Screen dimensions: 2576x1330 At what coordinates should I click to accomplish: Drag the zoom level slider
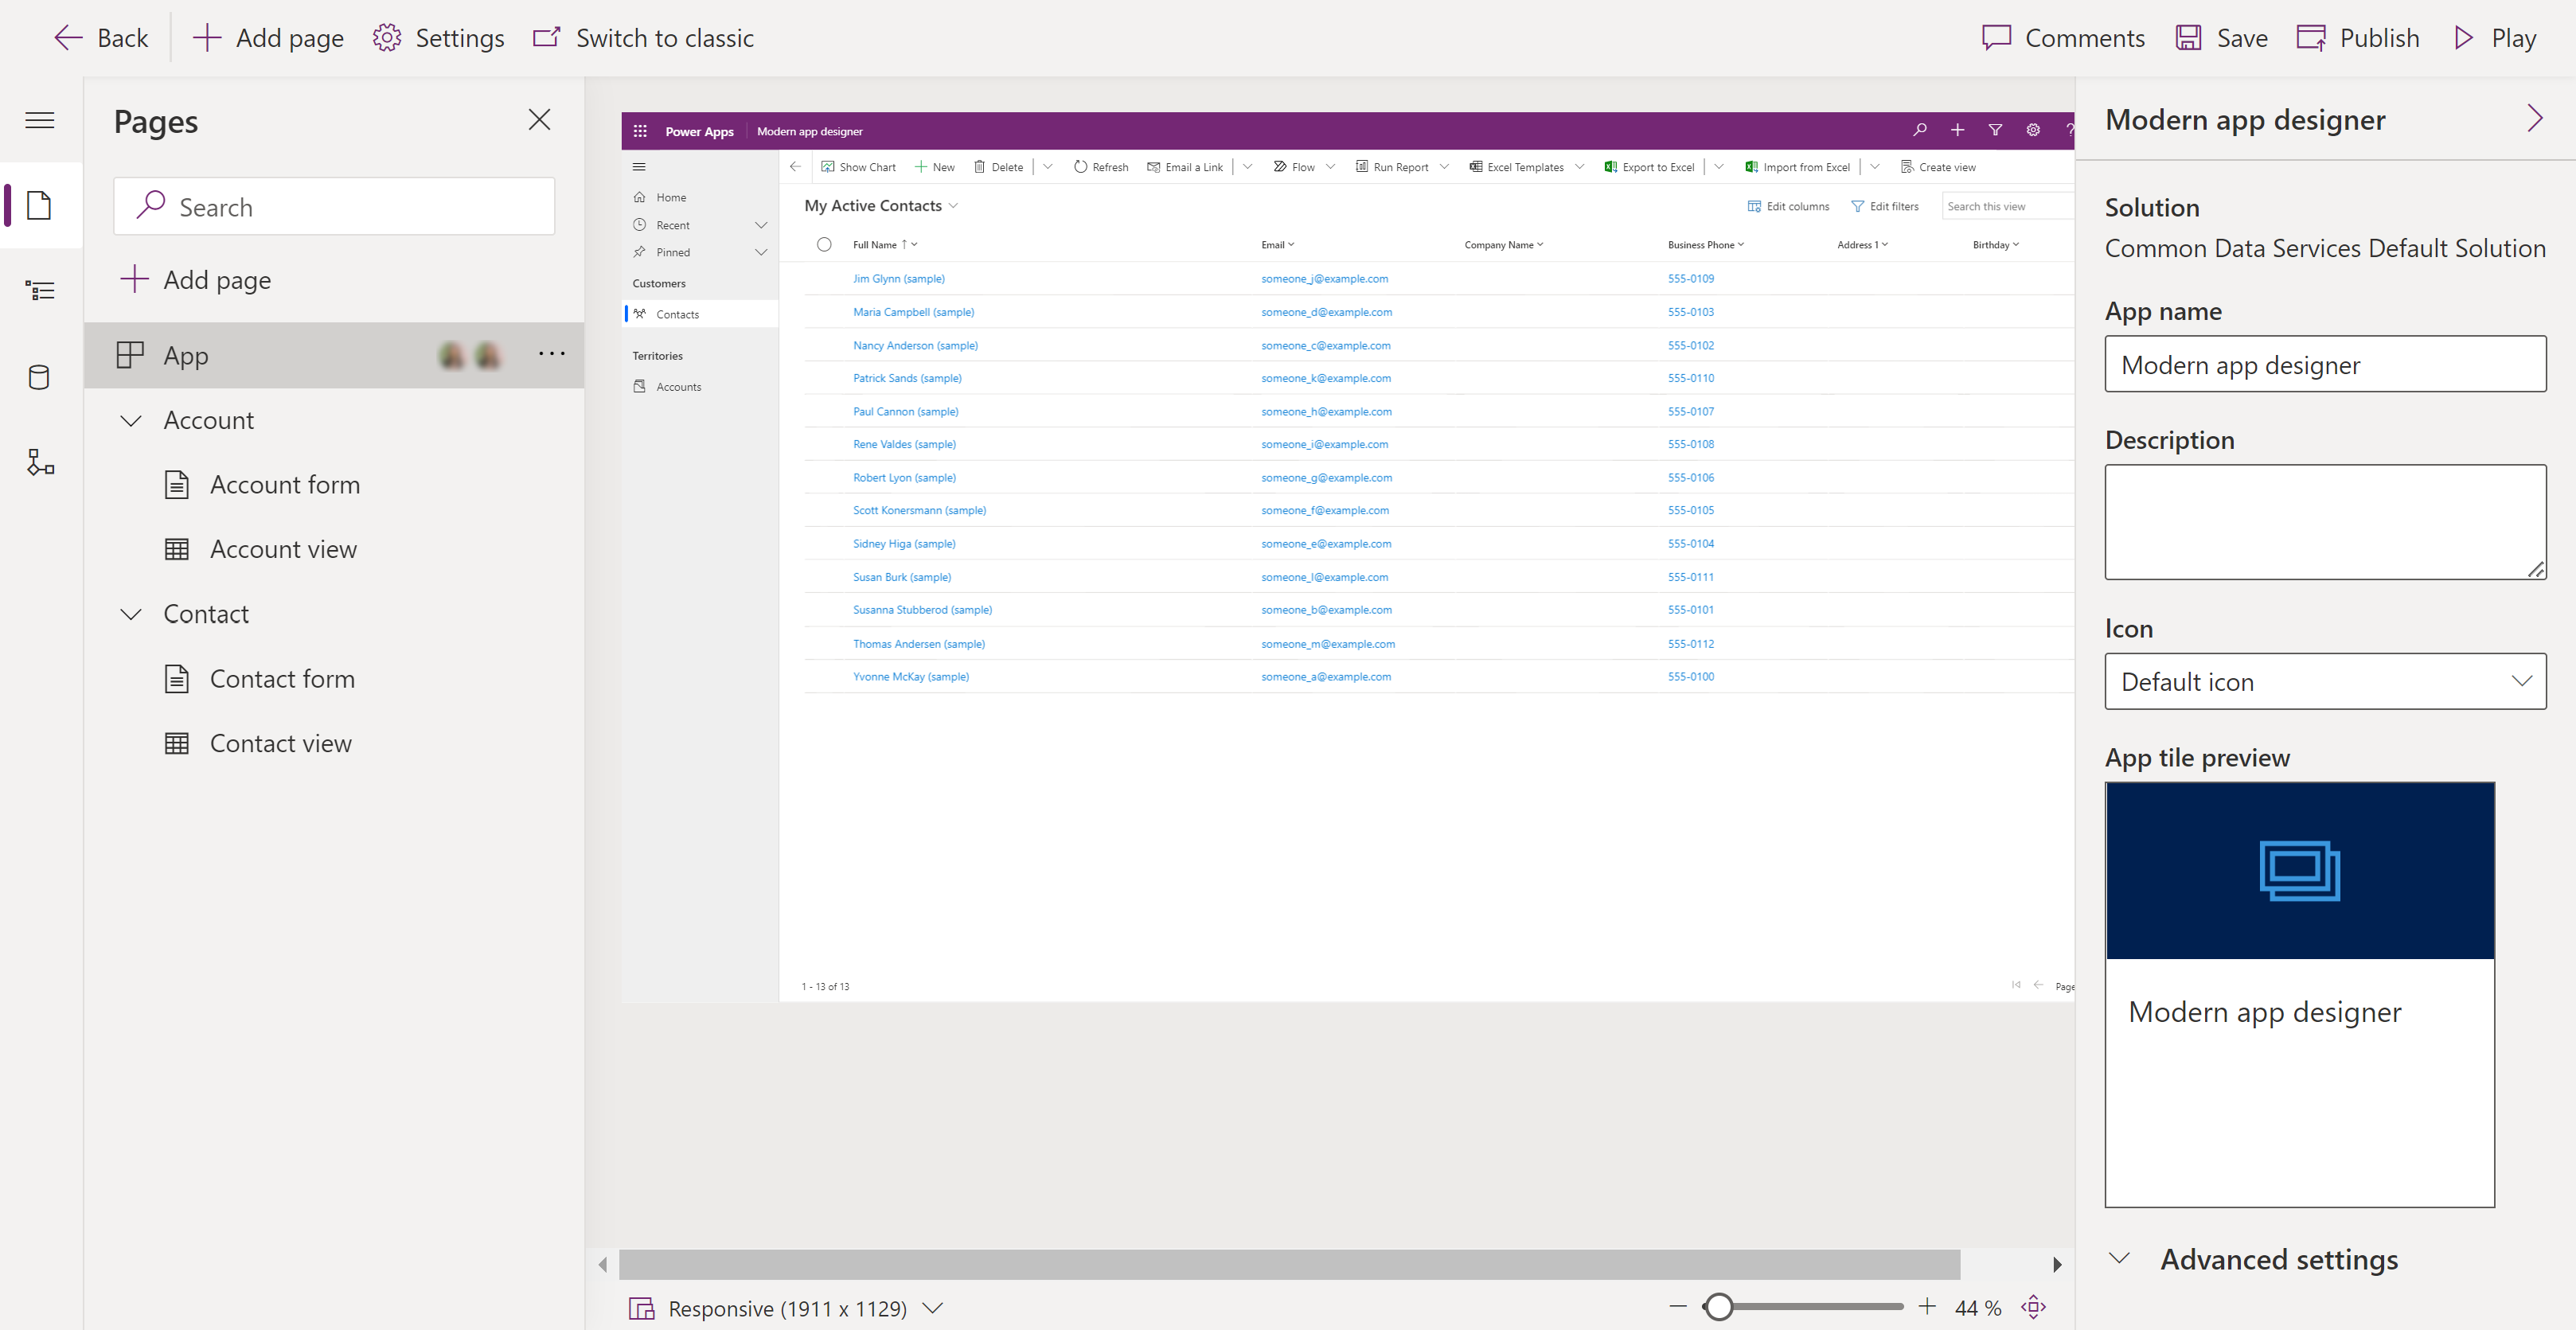point(1716,1306)
